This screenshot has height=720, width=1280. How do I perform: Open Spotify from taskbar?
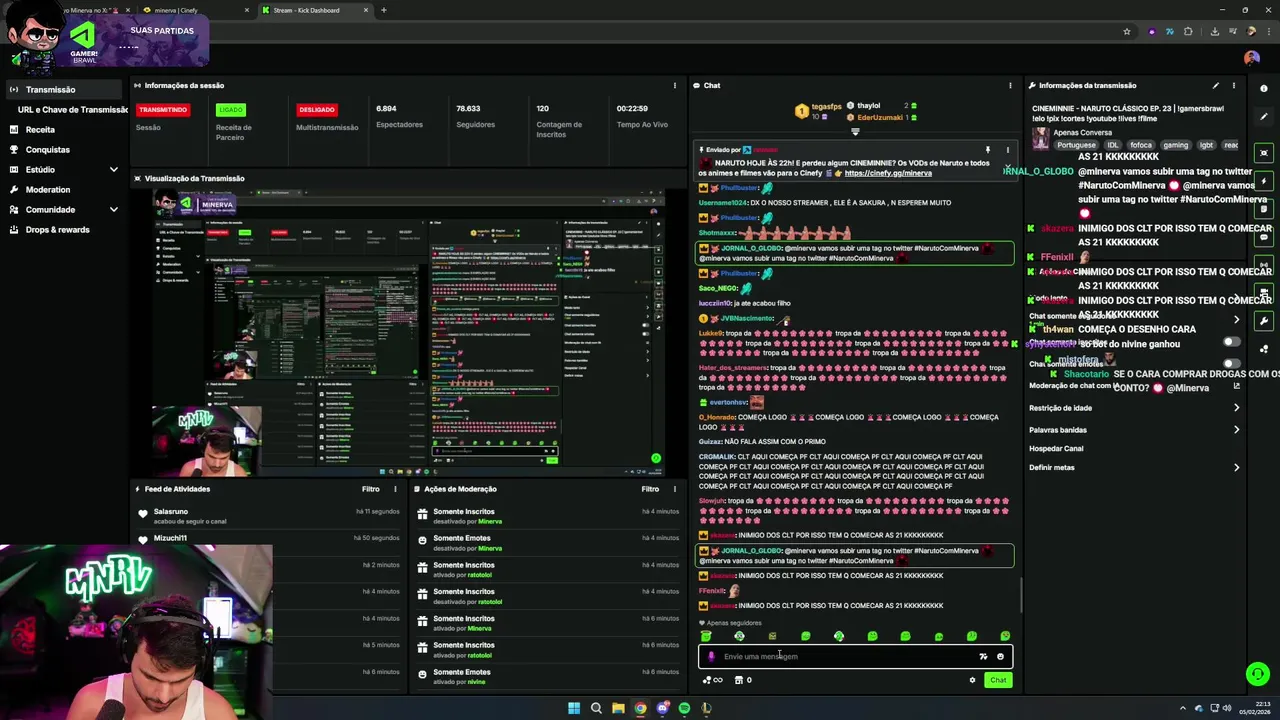point(684,708)
